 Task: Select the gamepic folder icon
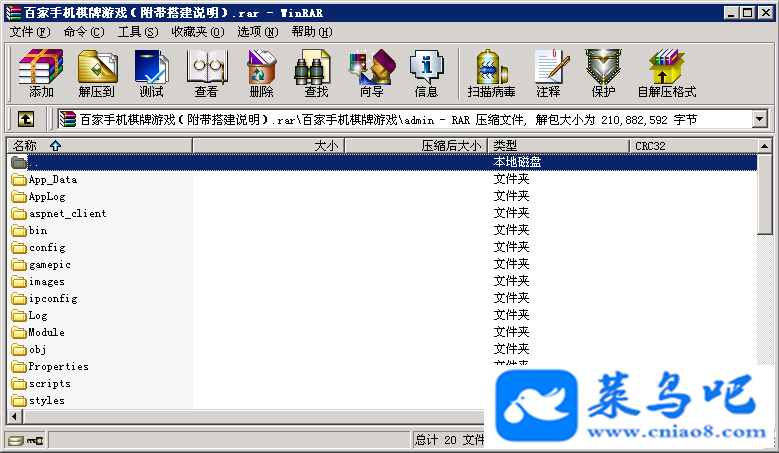(19, 264)
